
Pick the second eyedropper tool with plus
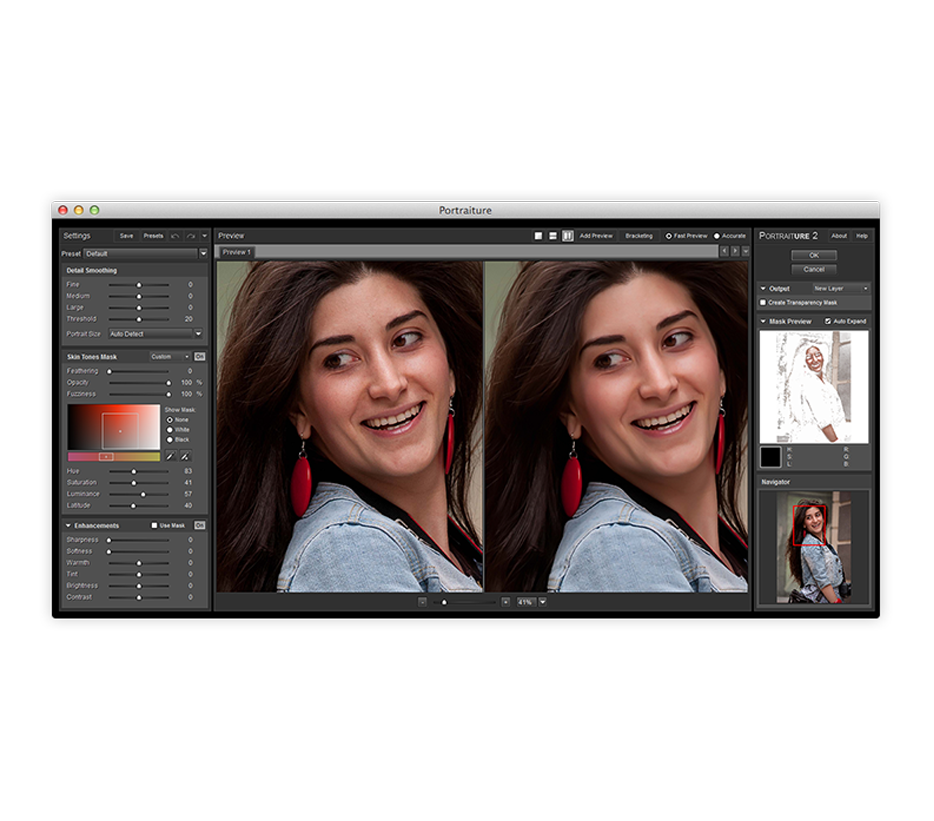pyautogui.click(x=185, y=456)
